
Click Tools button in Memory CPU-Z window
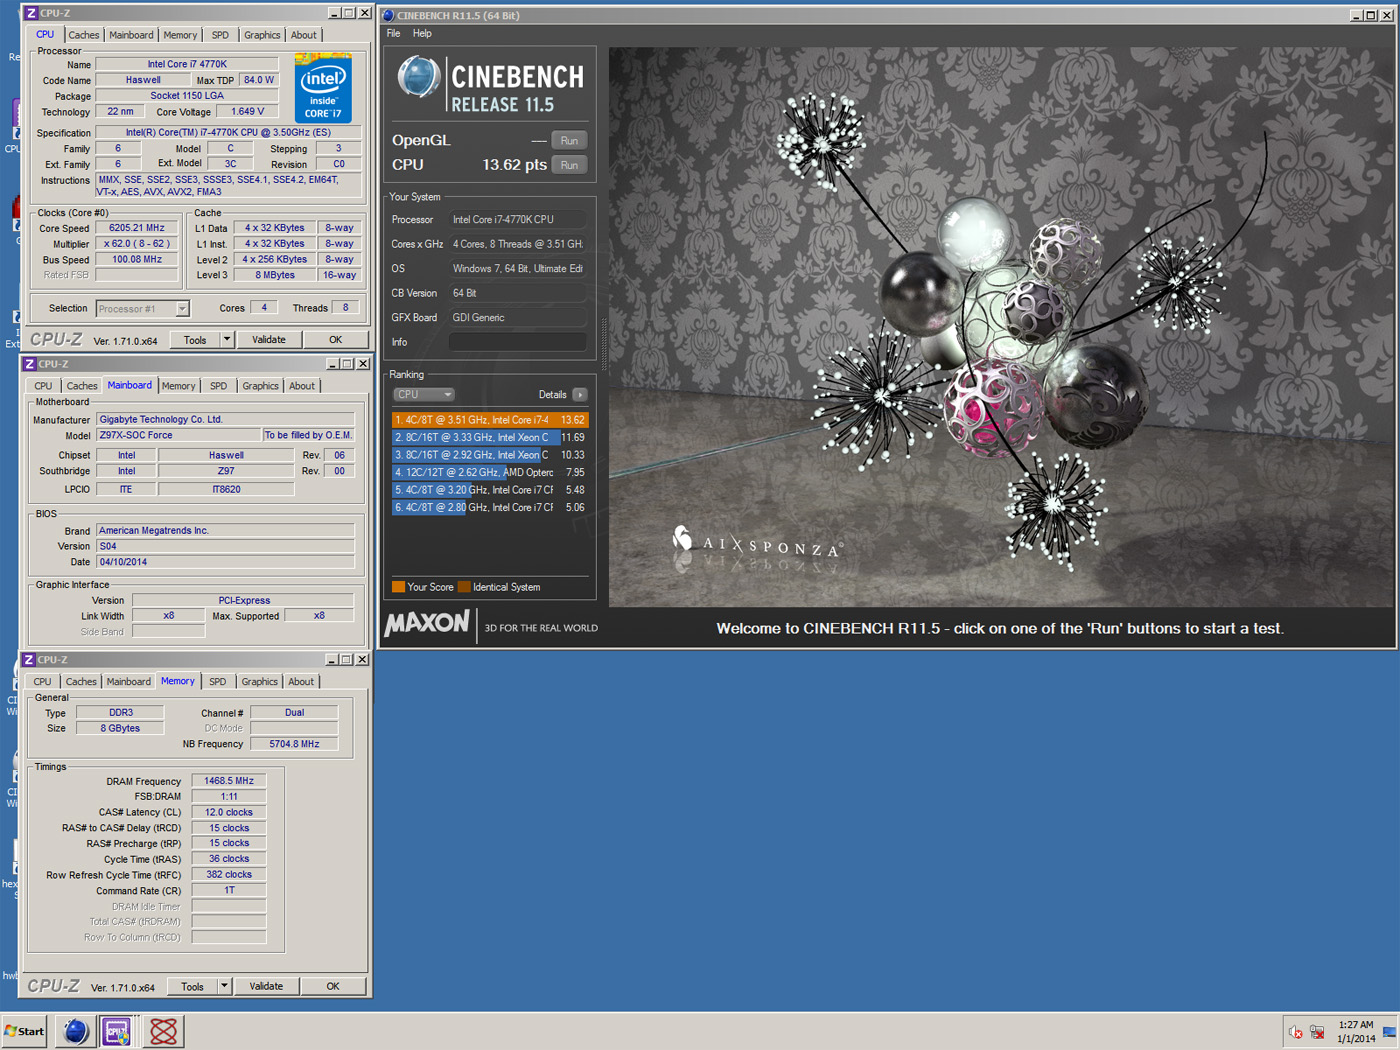tap(192, 987)
